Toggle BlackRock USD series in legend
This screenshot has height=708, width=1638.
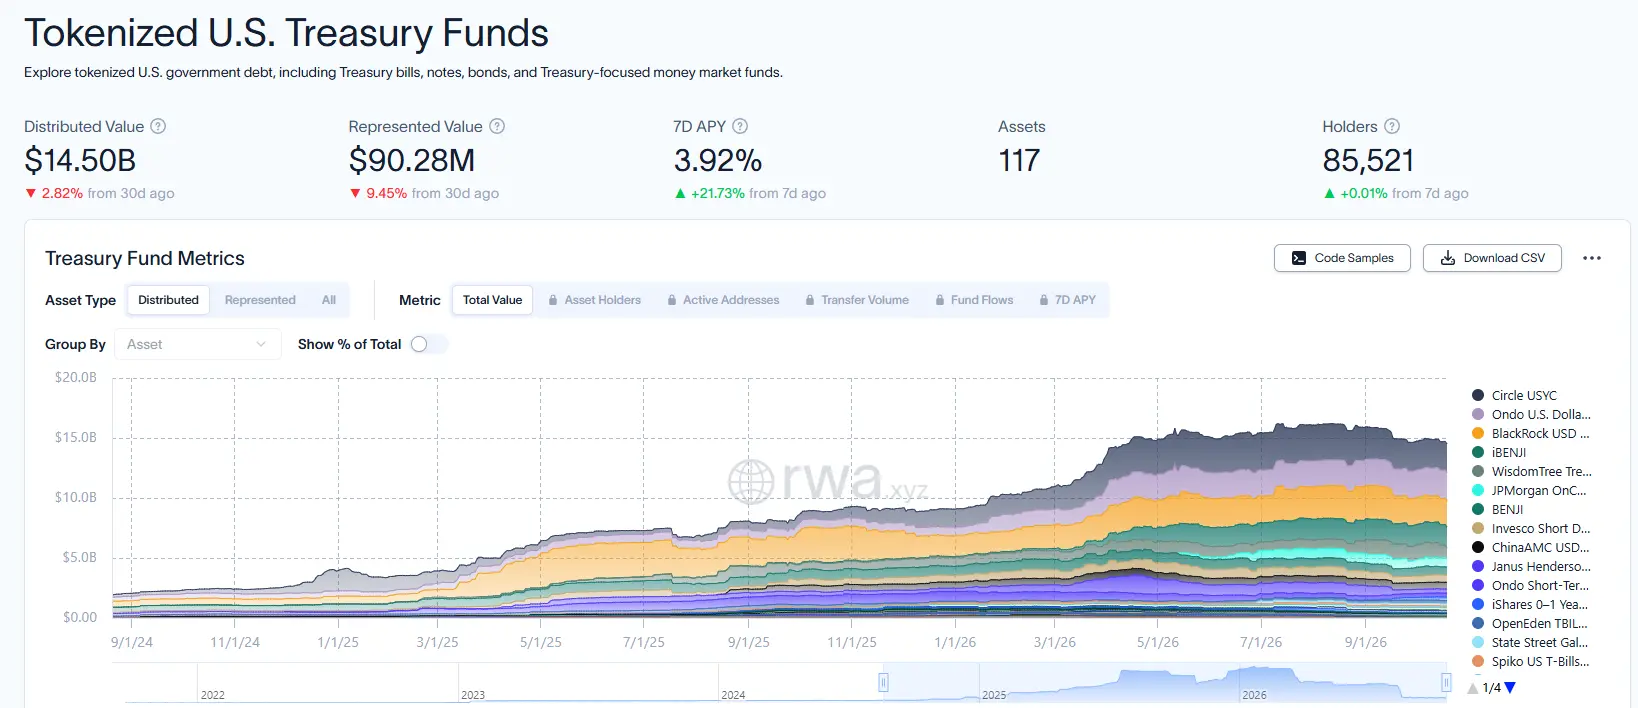pos(1530,433)
